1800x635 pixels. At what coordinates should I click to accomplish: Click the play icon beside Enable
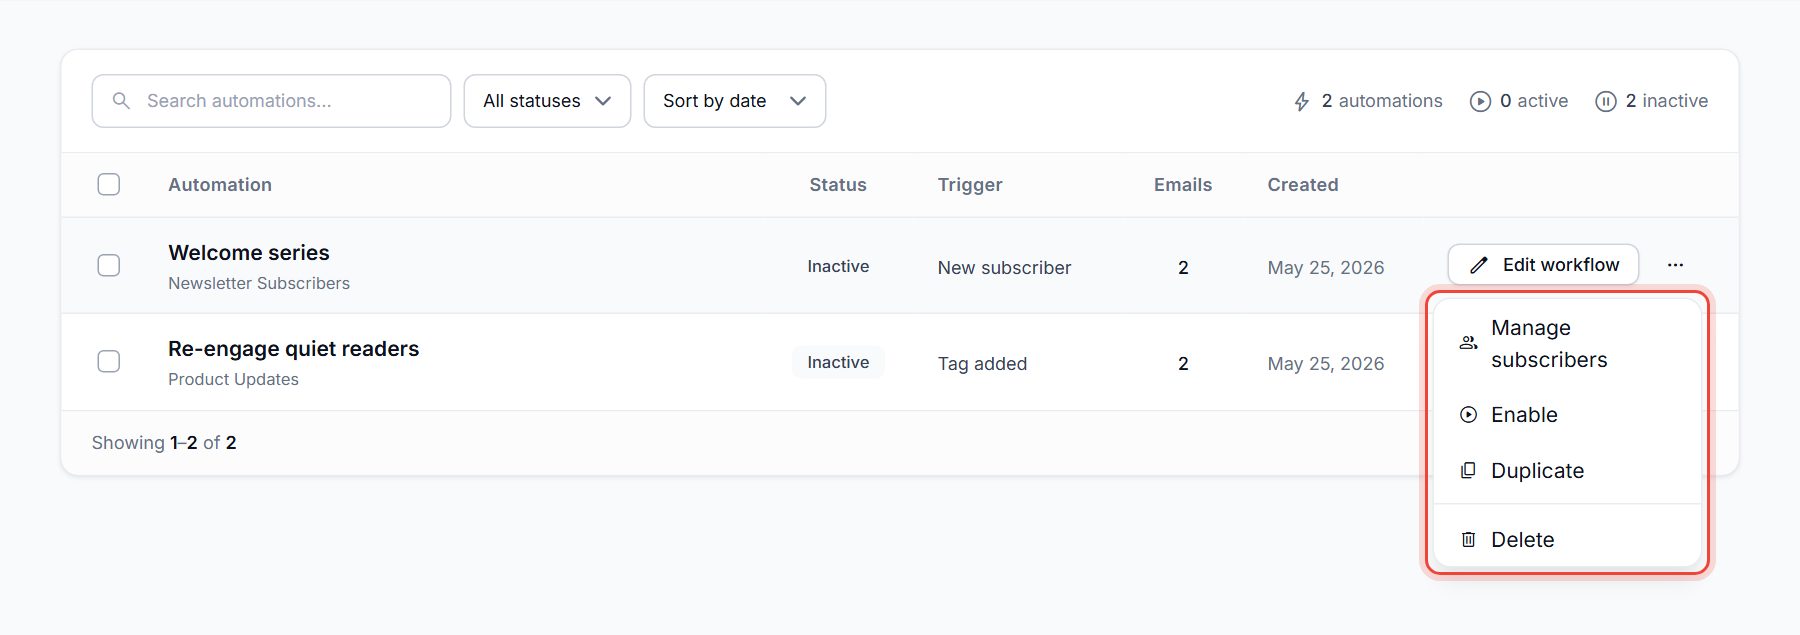point(1468,415)
